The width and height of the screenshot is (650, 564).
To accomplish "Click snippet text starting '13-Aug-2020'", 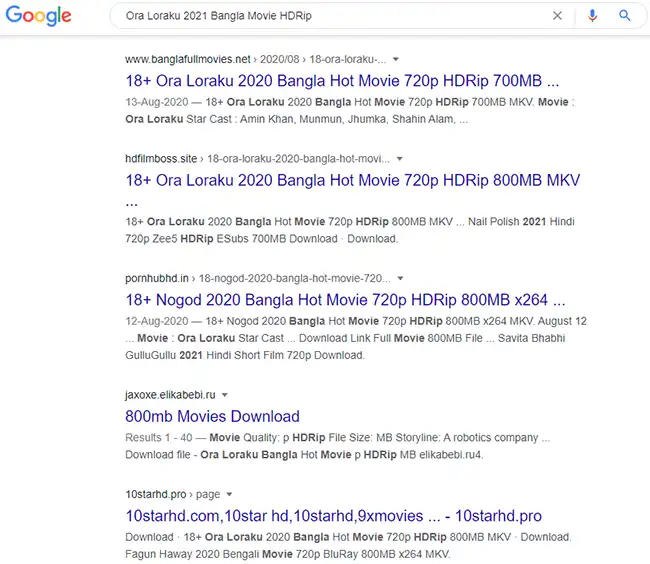I will (350, 111).
